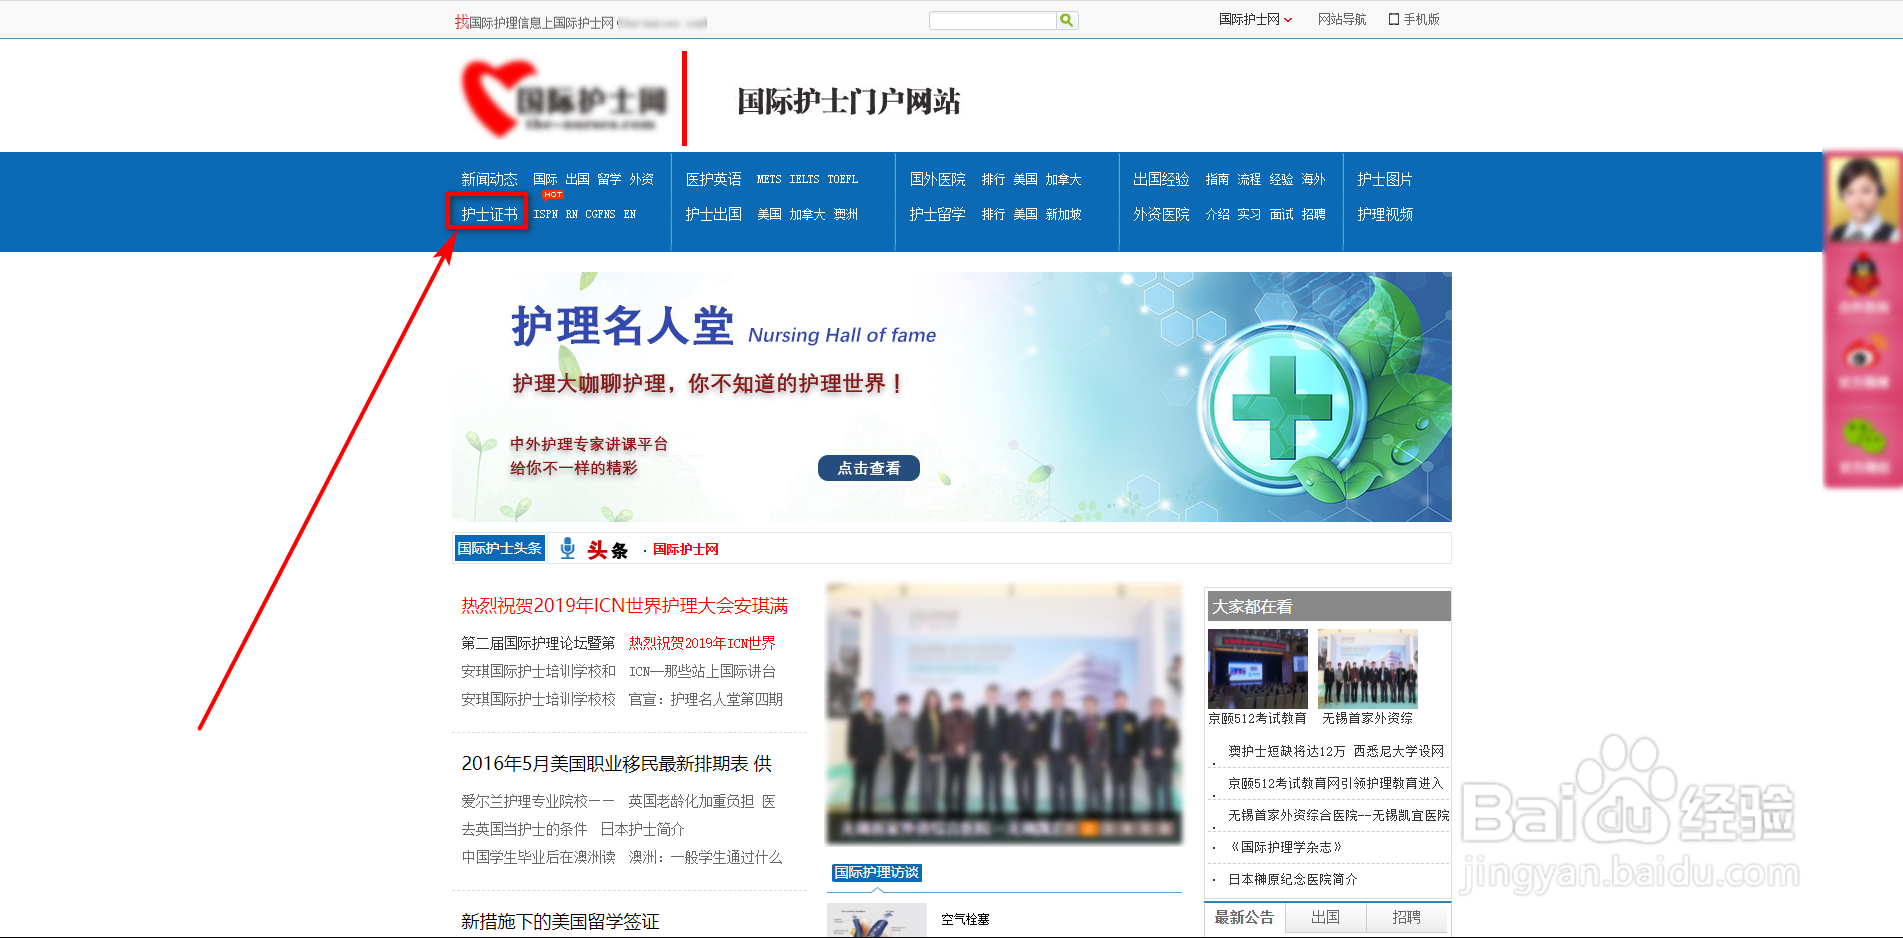Select the ISPN certificate sub-link
Viewport: 1903px width, 938px height.
tap(545, 214)
